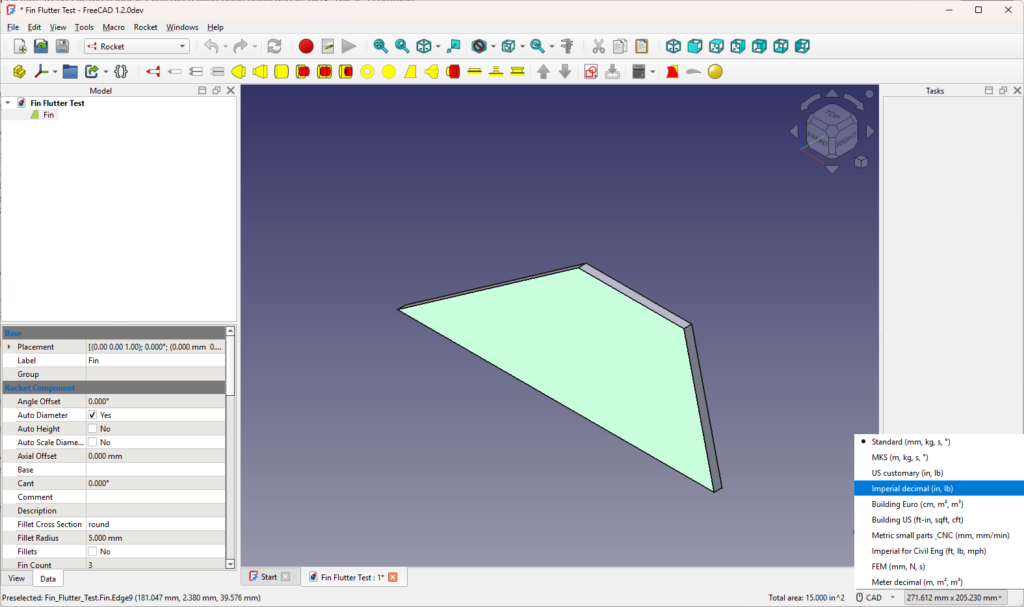Enable the Auto Height checkbox
Screen dimensions: 1024x607
93,429
